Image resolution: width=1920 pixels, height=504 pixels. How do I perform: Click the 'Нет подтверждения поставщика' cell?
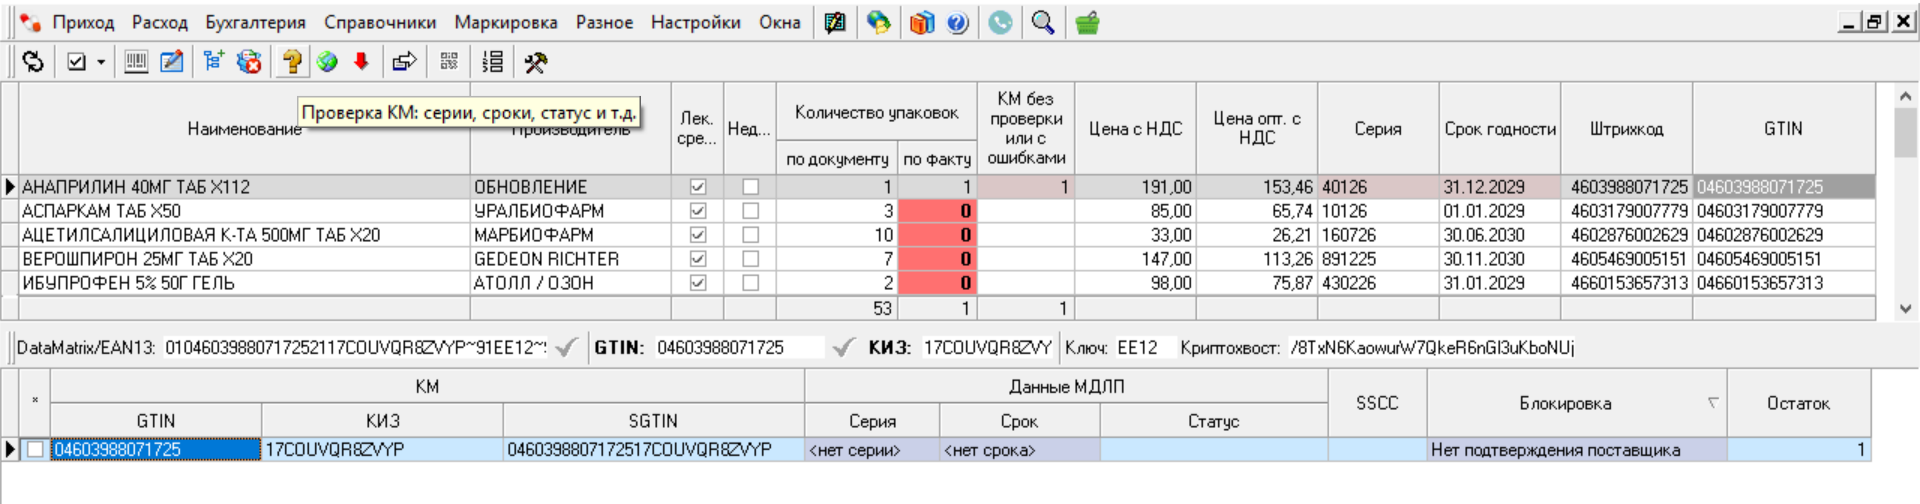coord(1577,450)
